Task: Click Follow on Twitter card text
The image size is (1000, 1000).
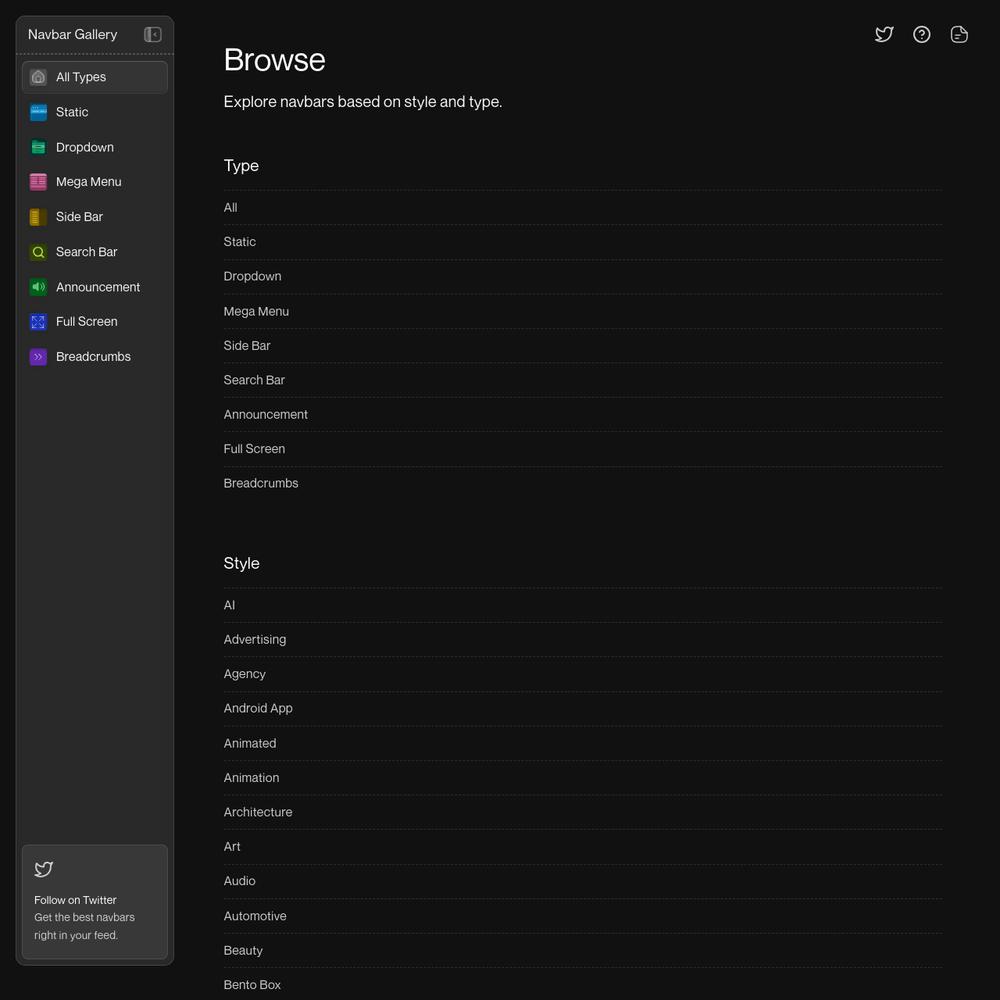Action: (x=75, y=900)
